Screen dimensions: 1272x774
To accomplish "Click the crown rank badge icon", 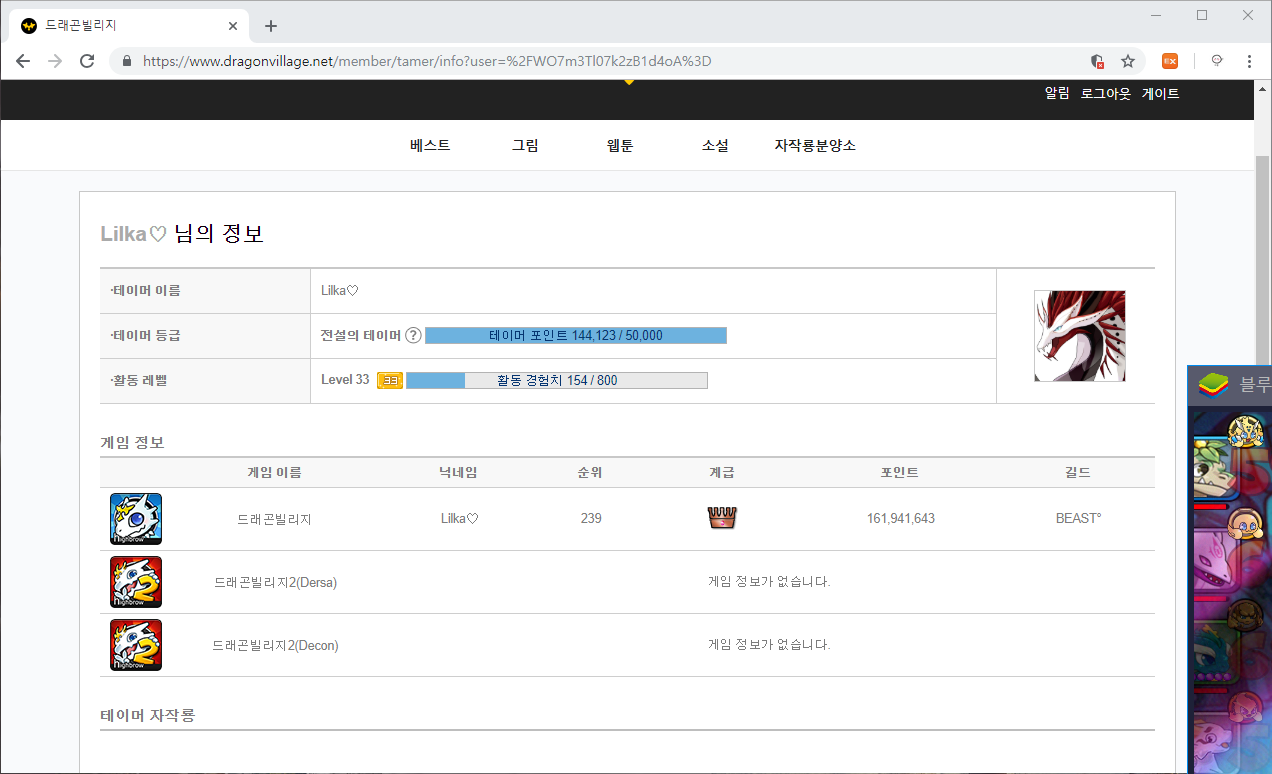I will (x=721, y=518).
